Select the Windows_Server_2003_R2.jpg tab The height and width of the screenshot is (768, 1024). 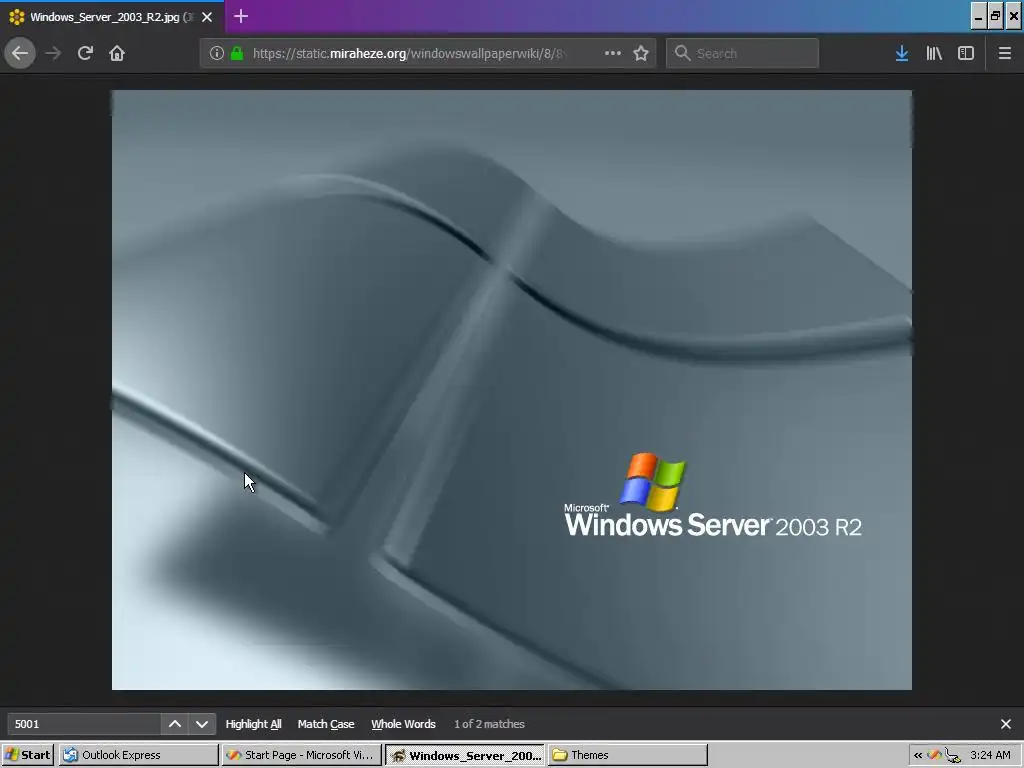tap(112, 17)
